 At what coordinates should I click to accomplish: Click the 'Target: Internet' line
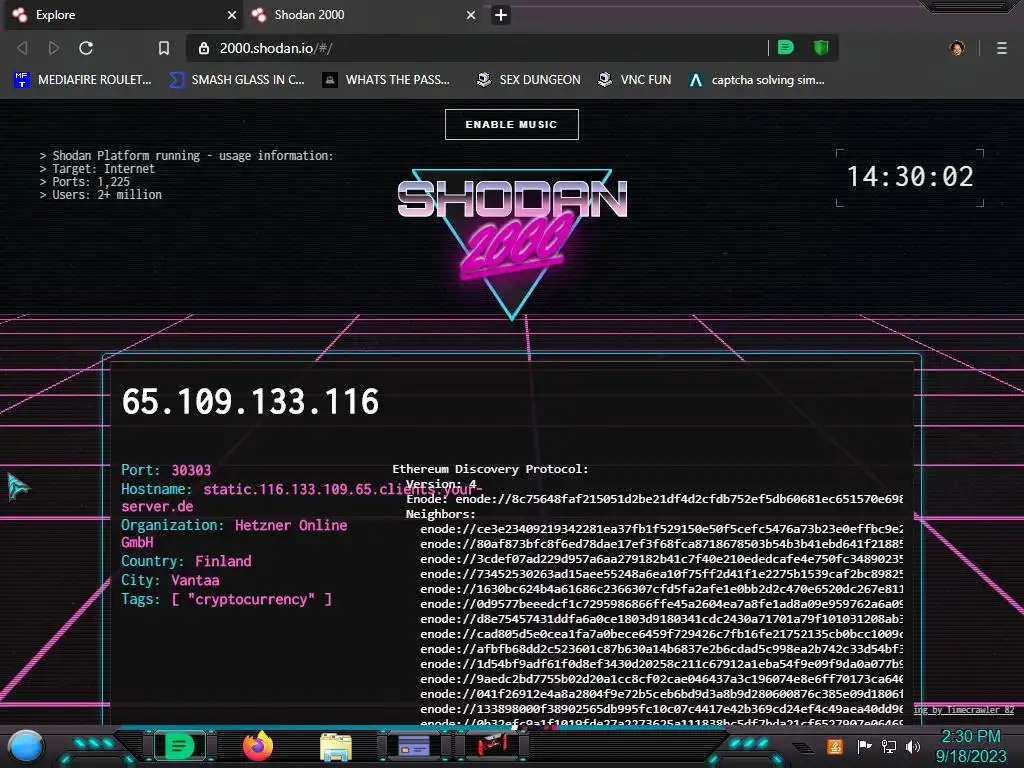(97, 168)
